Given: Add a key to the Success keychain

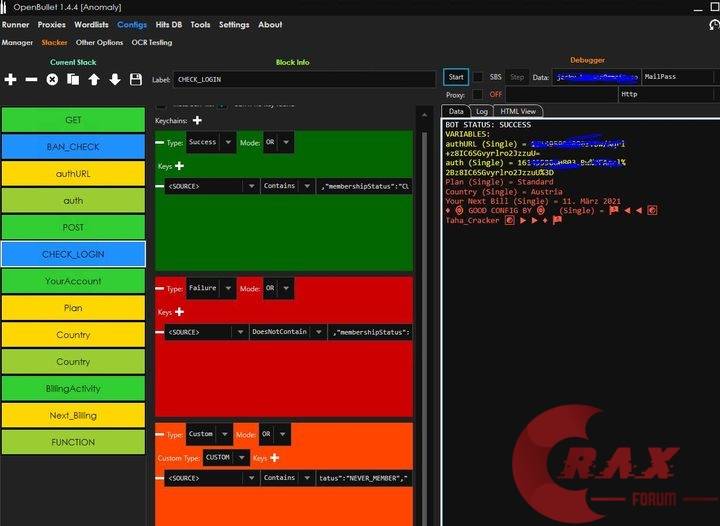Looking at the screenshot, I should pos(180,166).
